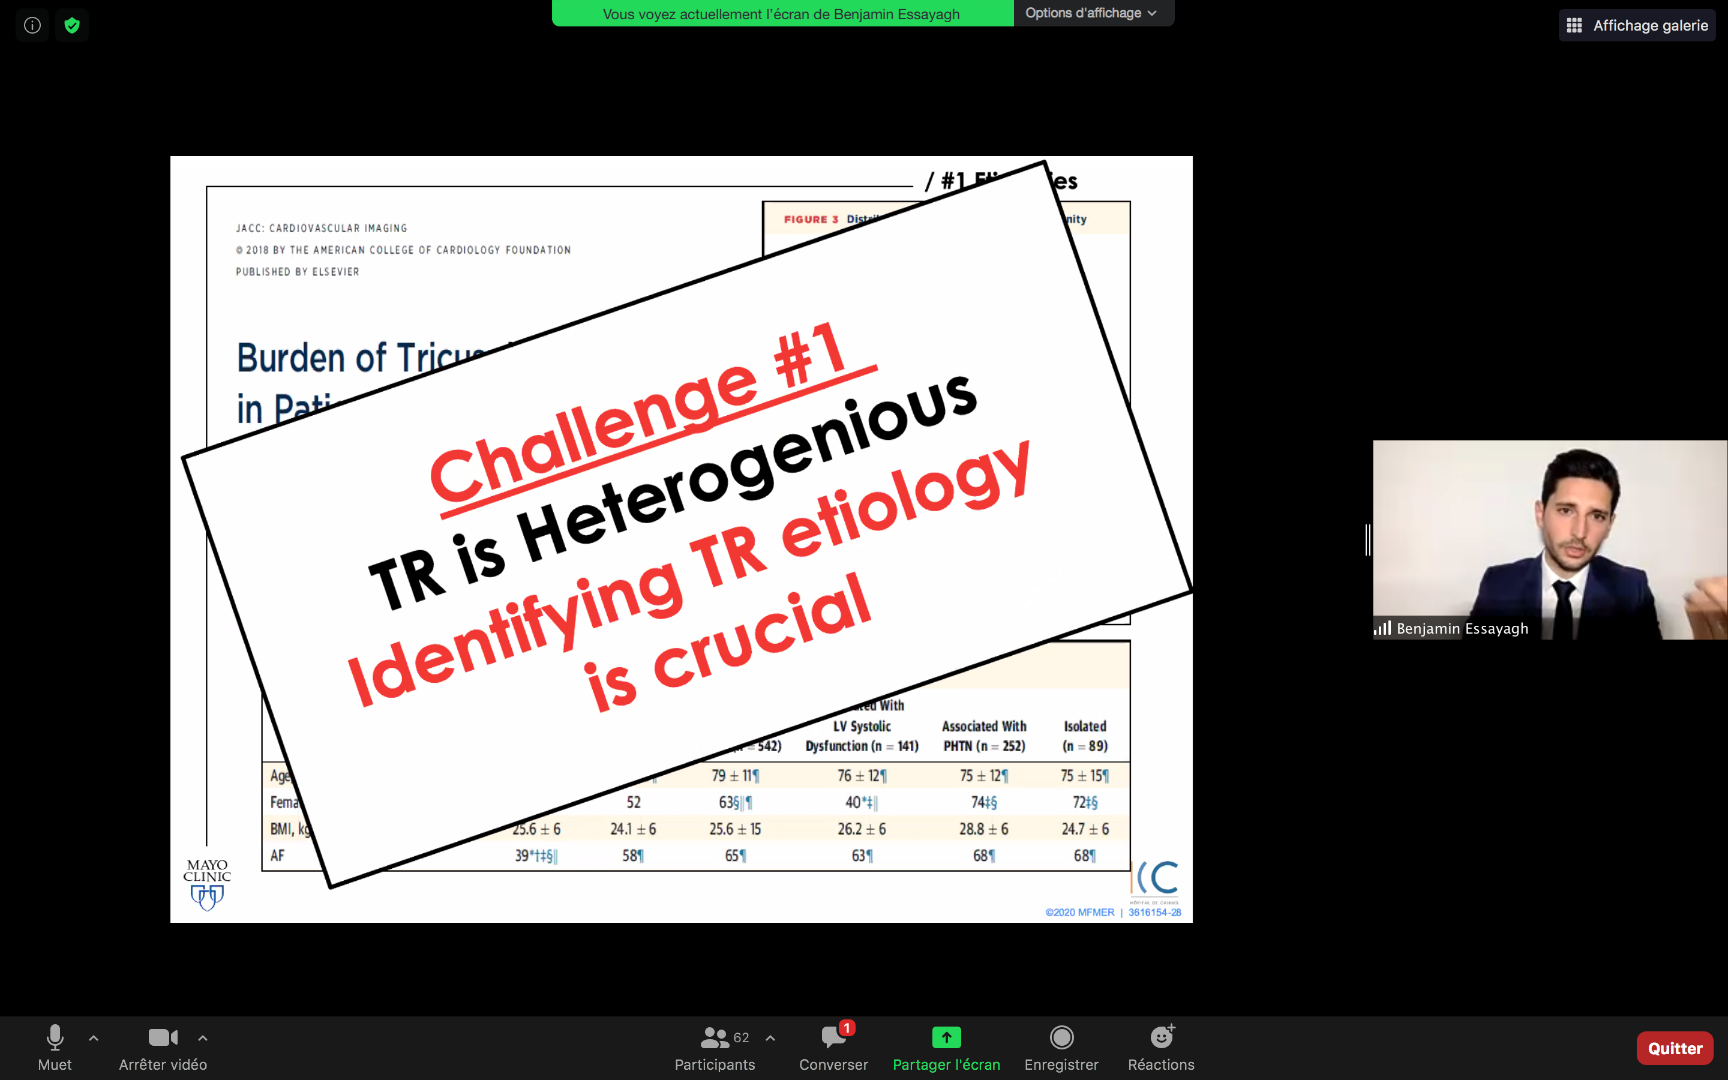
Task: Leave the meeting with Quitter
Action: pyautogui.click(x=1675, y=1048)
